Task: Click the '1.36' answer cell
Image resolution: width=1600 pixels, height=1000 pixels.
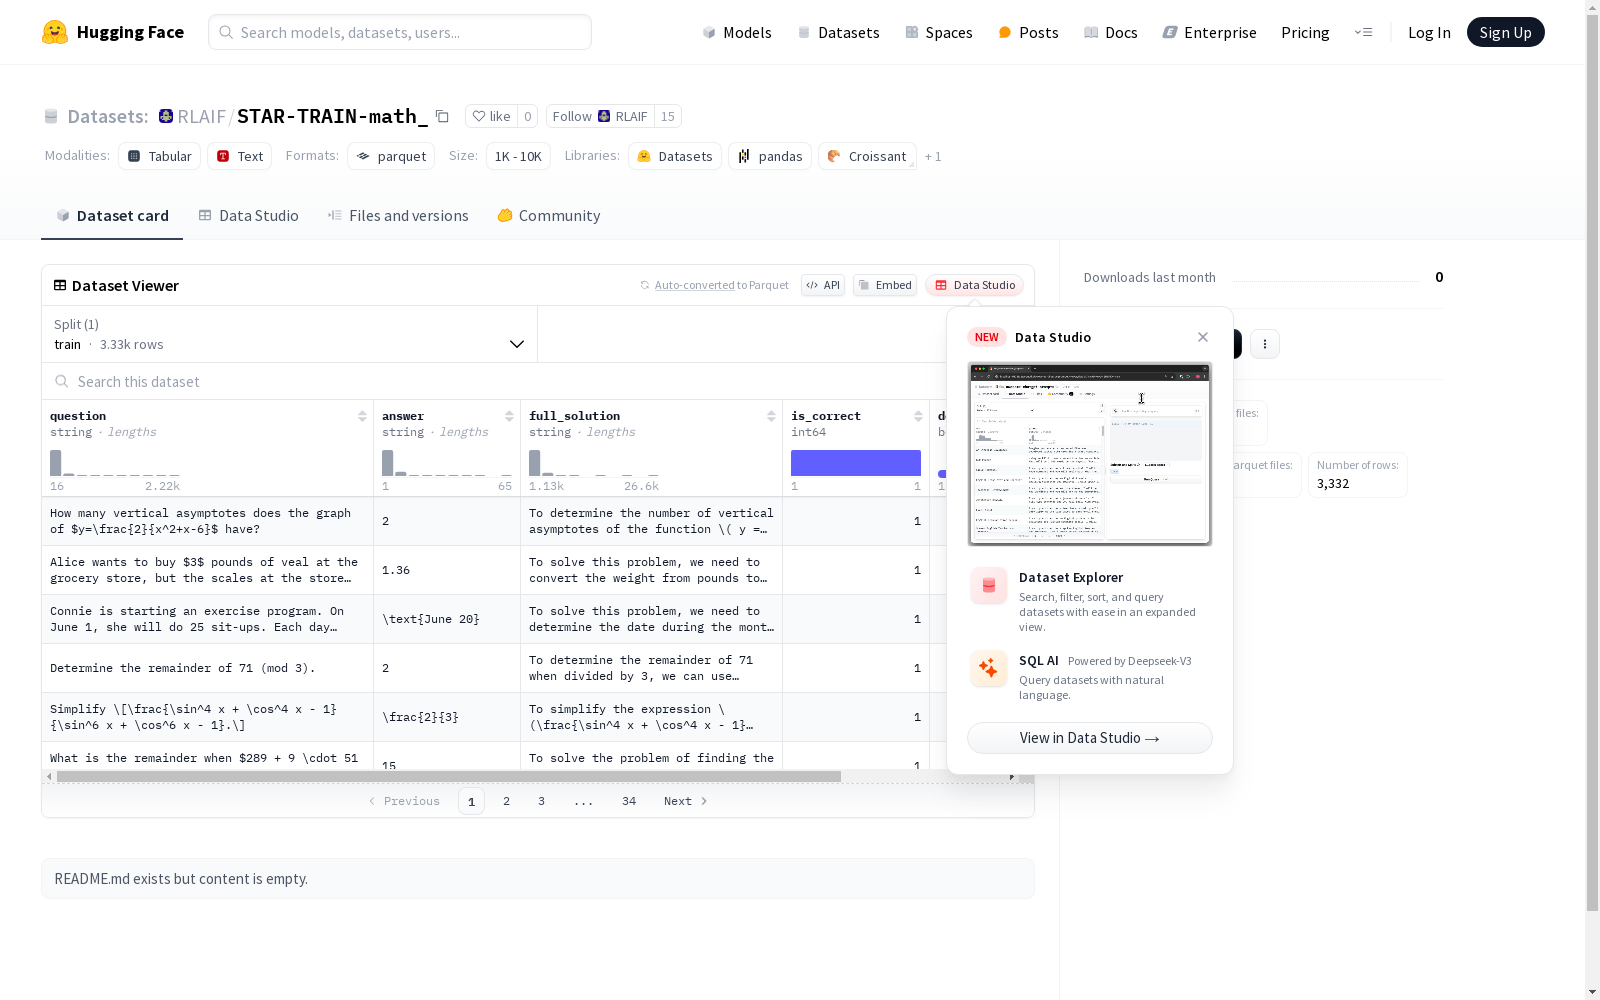Action: [x=447, y=570]
